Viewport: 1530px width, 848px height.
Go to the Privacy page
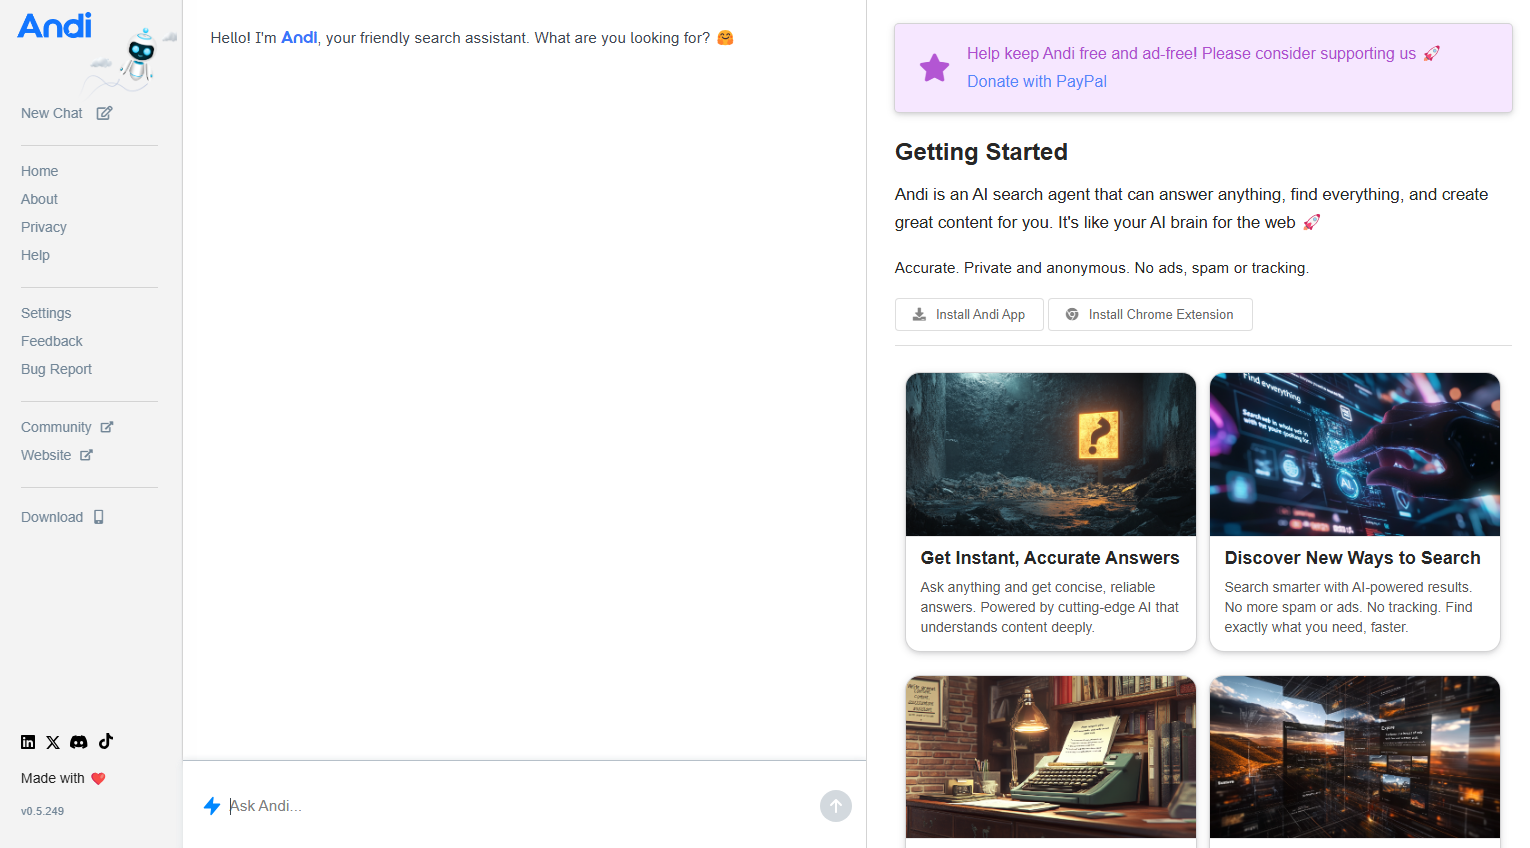(x=44, y=227)
